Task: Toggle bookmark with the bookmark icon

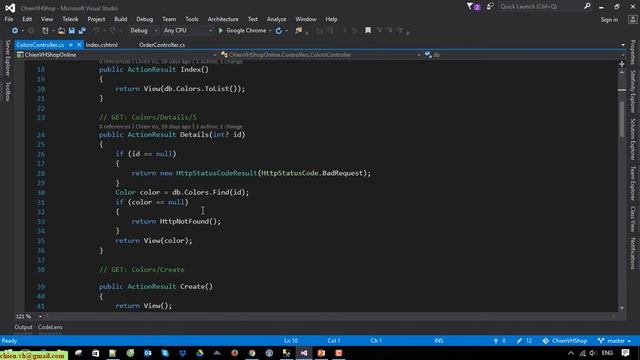Action: click(x=368, y=31)
